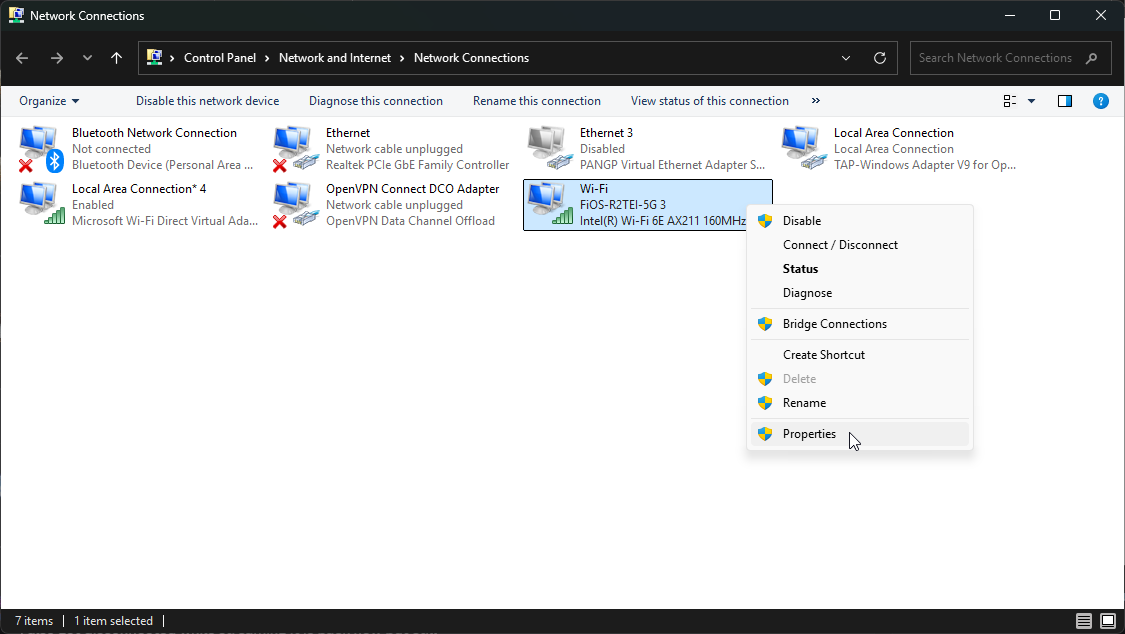Viewport: 1125px width, 634px height.
Task: Choose Properties from the context menu
Action: (809, 434)
